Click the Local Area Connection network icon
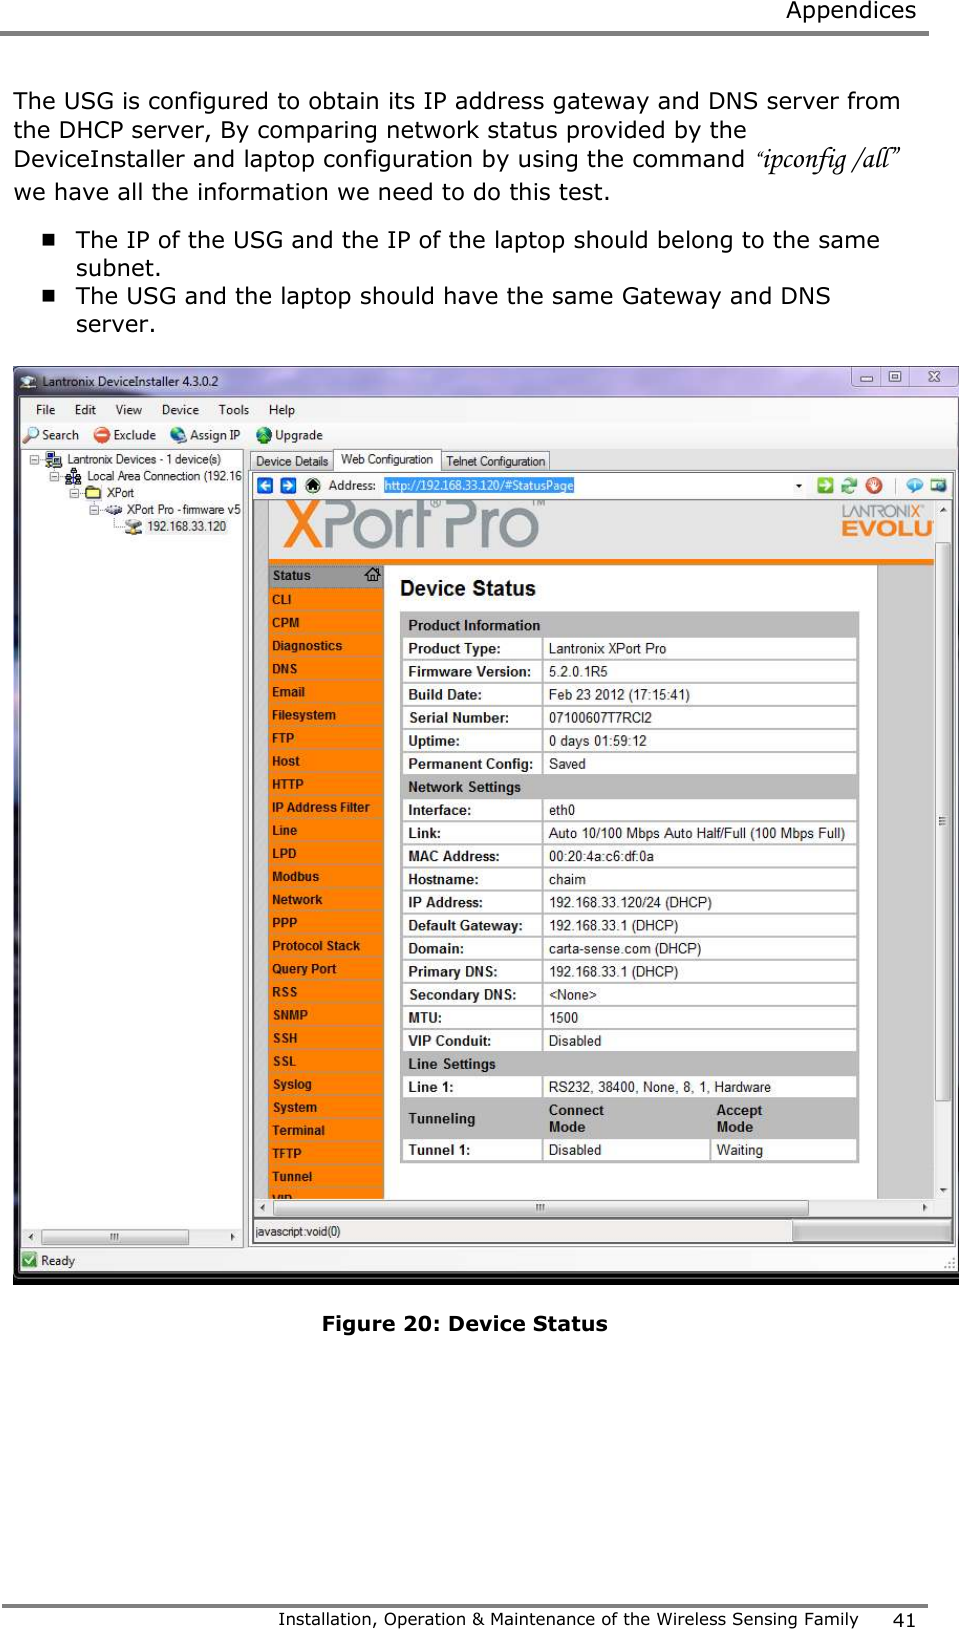Screen dimensions: 959x1629 click(x=73, y=477)
